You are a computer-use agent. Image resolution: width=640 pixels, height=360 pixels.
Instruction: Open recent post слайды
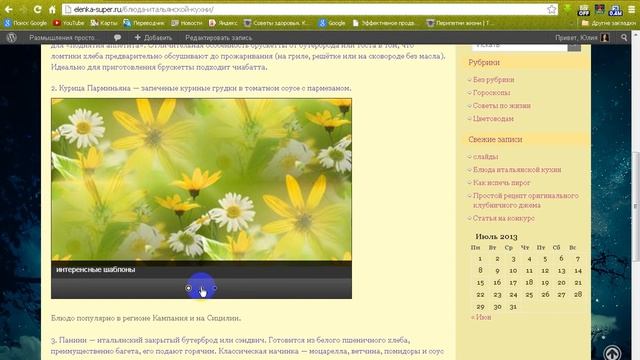click(485, 157)
